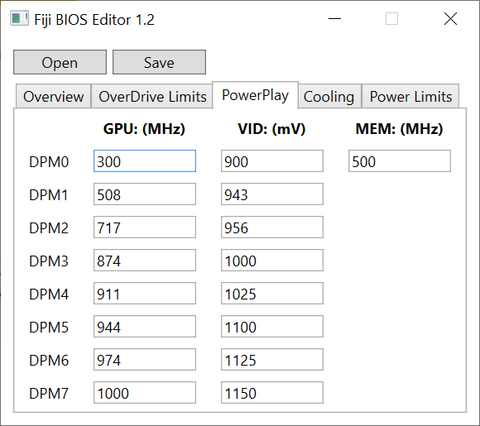The width and height of the screenshot is (480, 426).
Task: Switch to the Overview tab
Action: click(x=53, y=97)
